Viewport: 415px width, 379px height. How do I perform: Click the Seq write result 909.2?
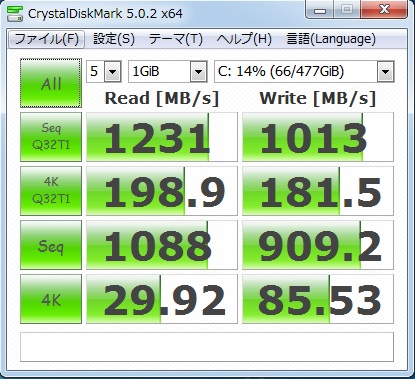pos(318,245)
